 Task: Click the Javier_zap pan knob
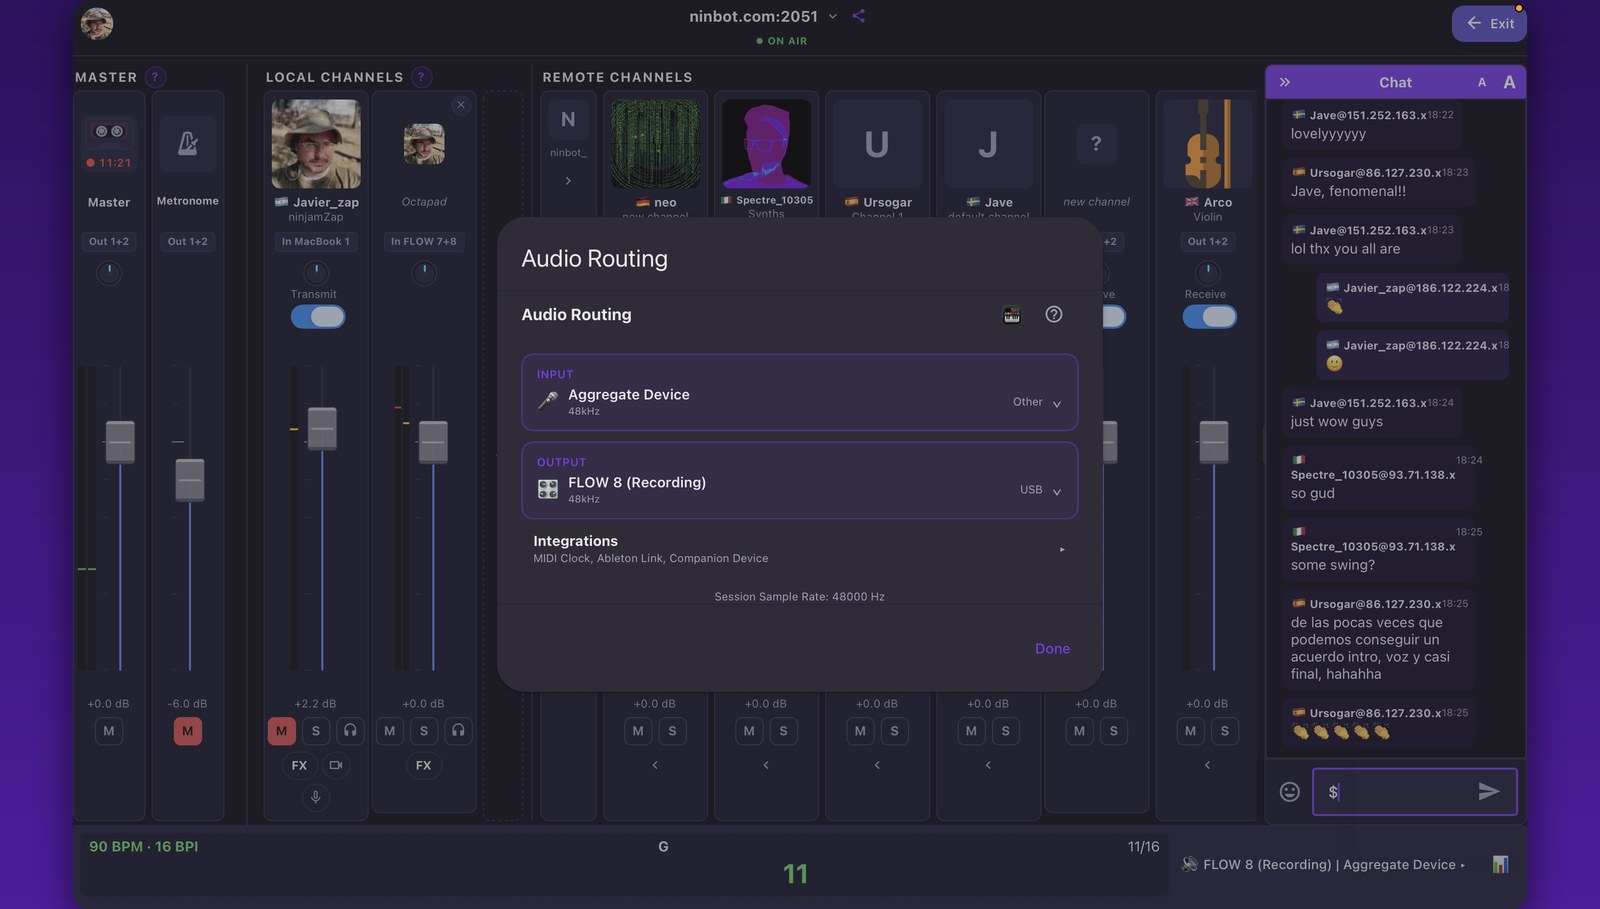coord(316,271)
